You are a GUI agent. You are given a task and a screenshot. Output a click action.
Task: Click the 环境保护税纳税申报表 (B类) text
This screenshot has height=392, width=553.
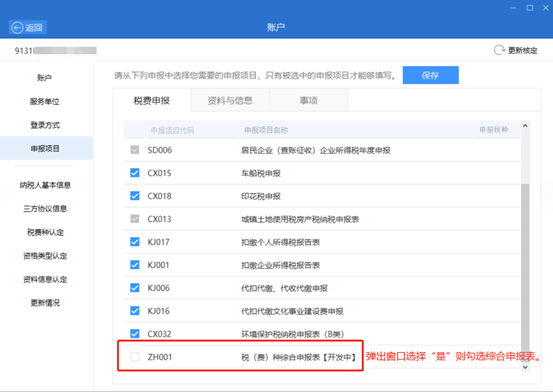(x=292, y=334)
